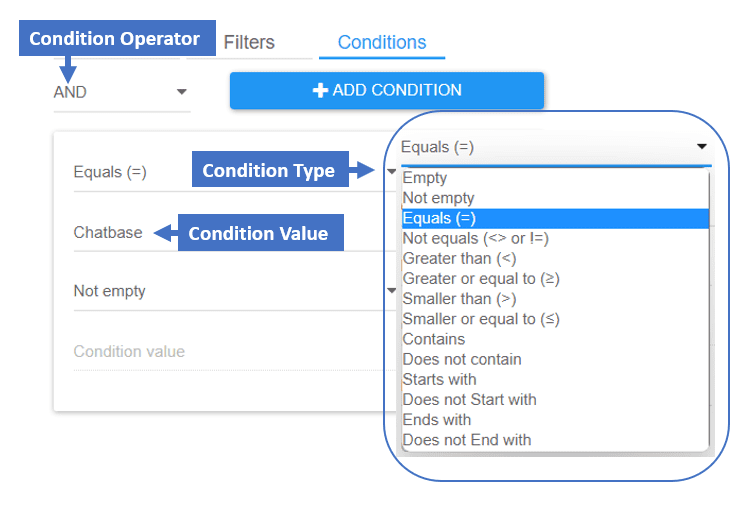Expand the Equals (=) condition type dropdown arrow
This screenshot has height=507, width=755.
click(x=391, y=171)
